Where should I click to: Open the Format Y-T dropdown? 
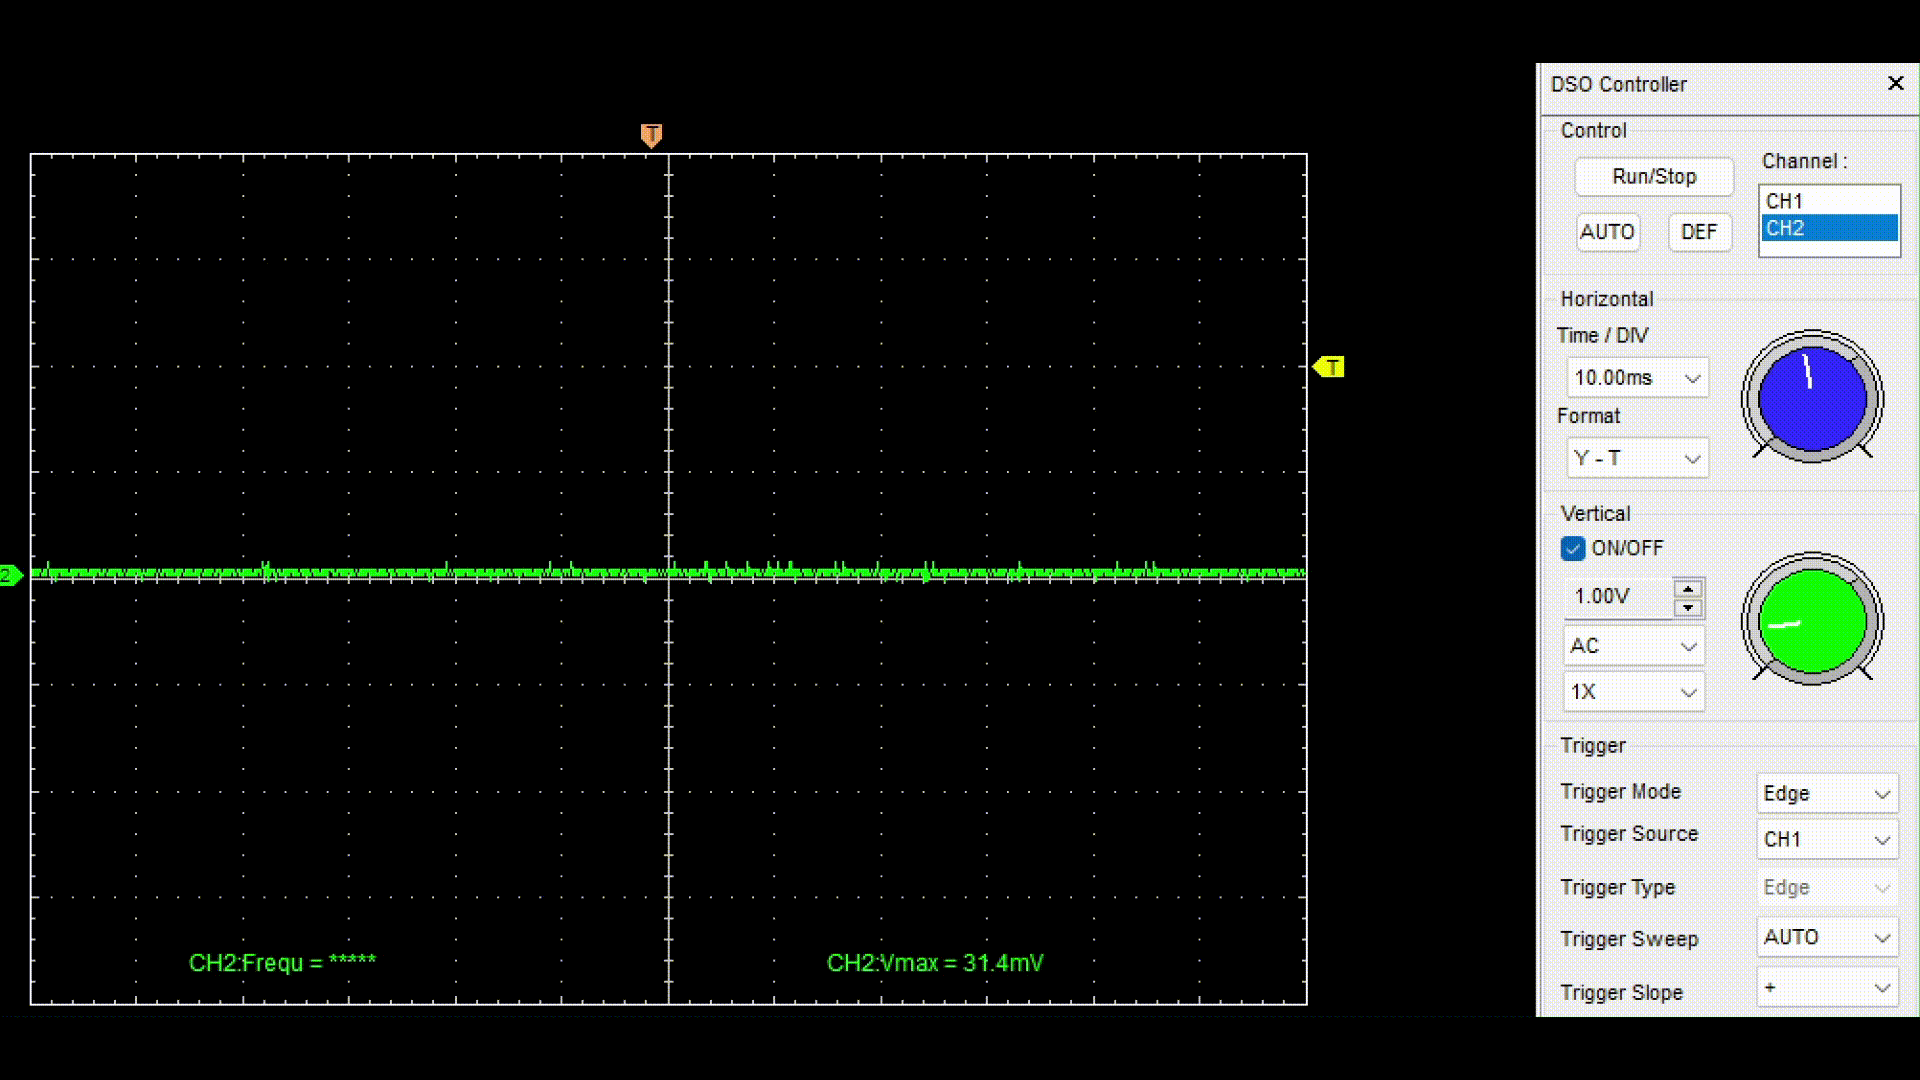[x=1637, y=458]
